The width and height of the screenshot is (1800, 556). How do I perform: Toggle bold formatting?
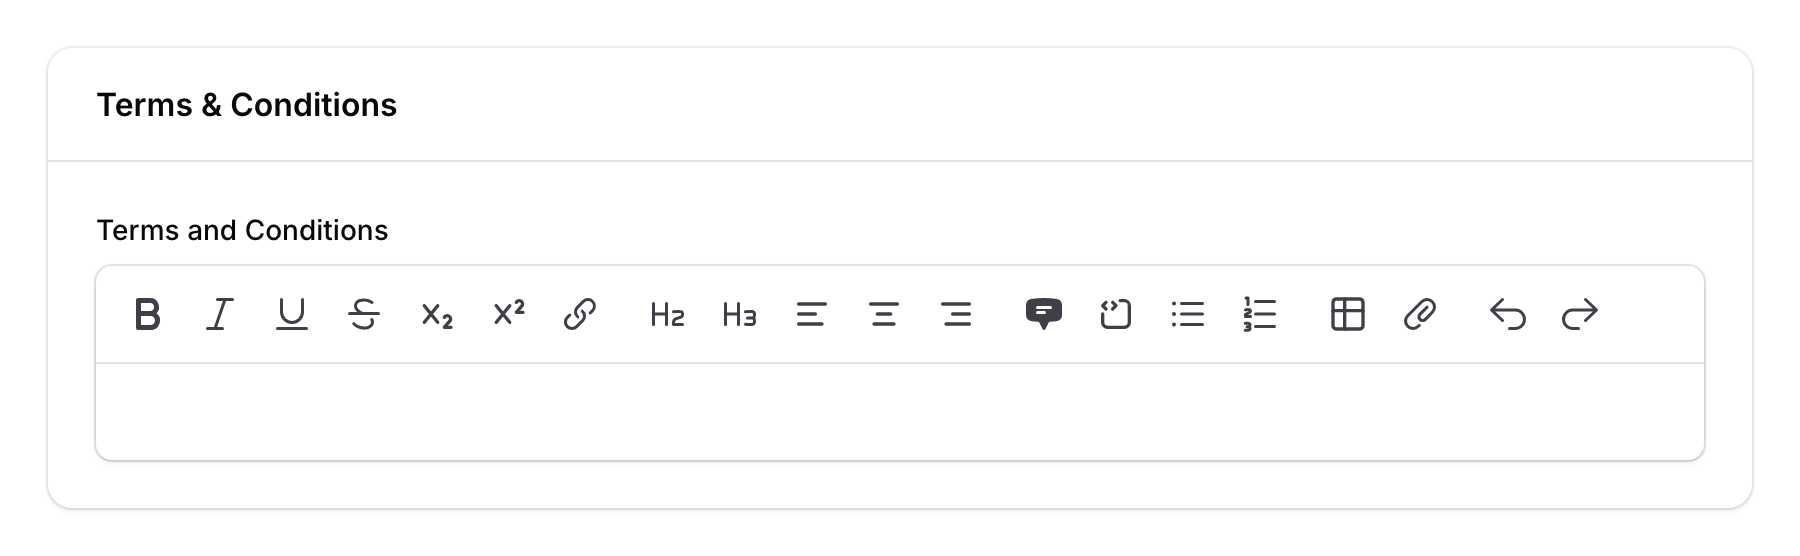pos(147,315)
